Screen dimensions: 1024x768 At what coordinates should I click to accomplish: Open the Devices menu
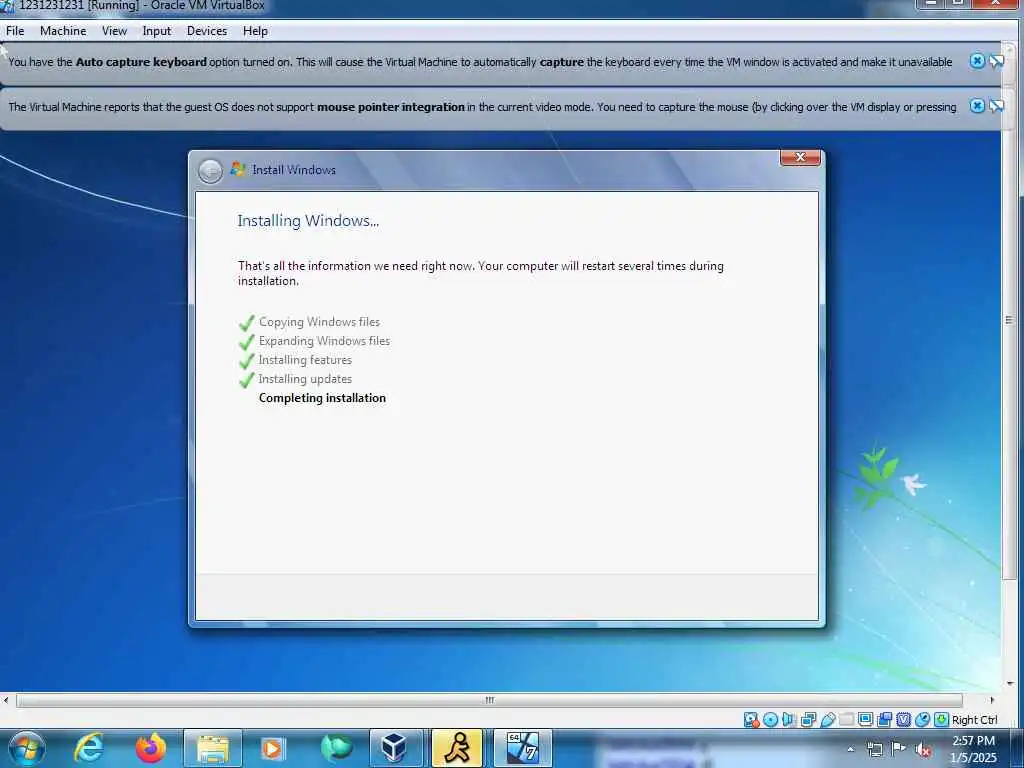pos(207,31)
